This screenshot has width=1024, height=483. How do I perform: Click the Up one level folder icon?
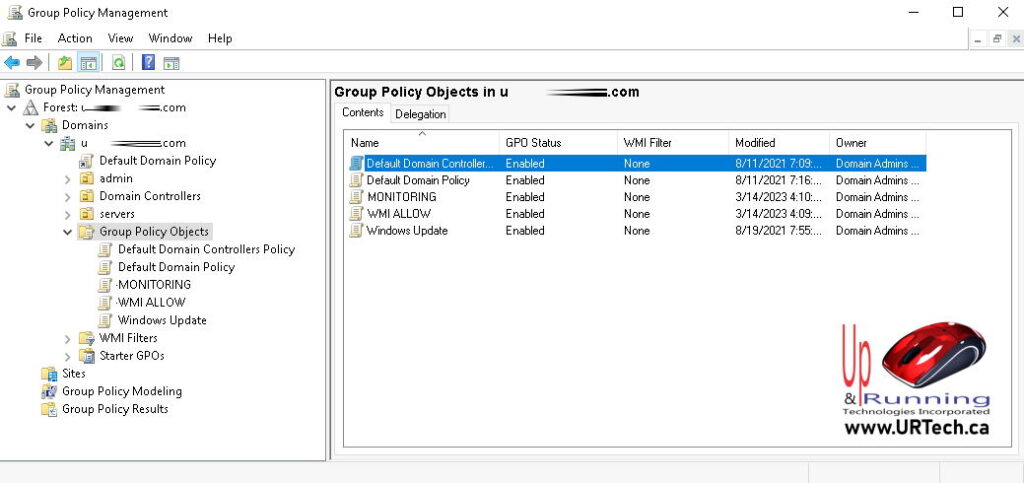point(65,63)
